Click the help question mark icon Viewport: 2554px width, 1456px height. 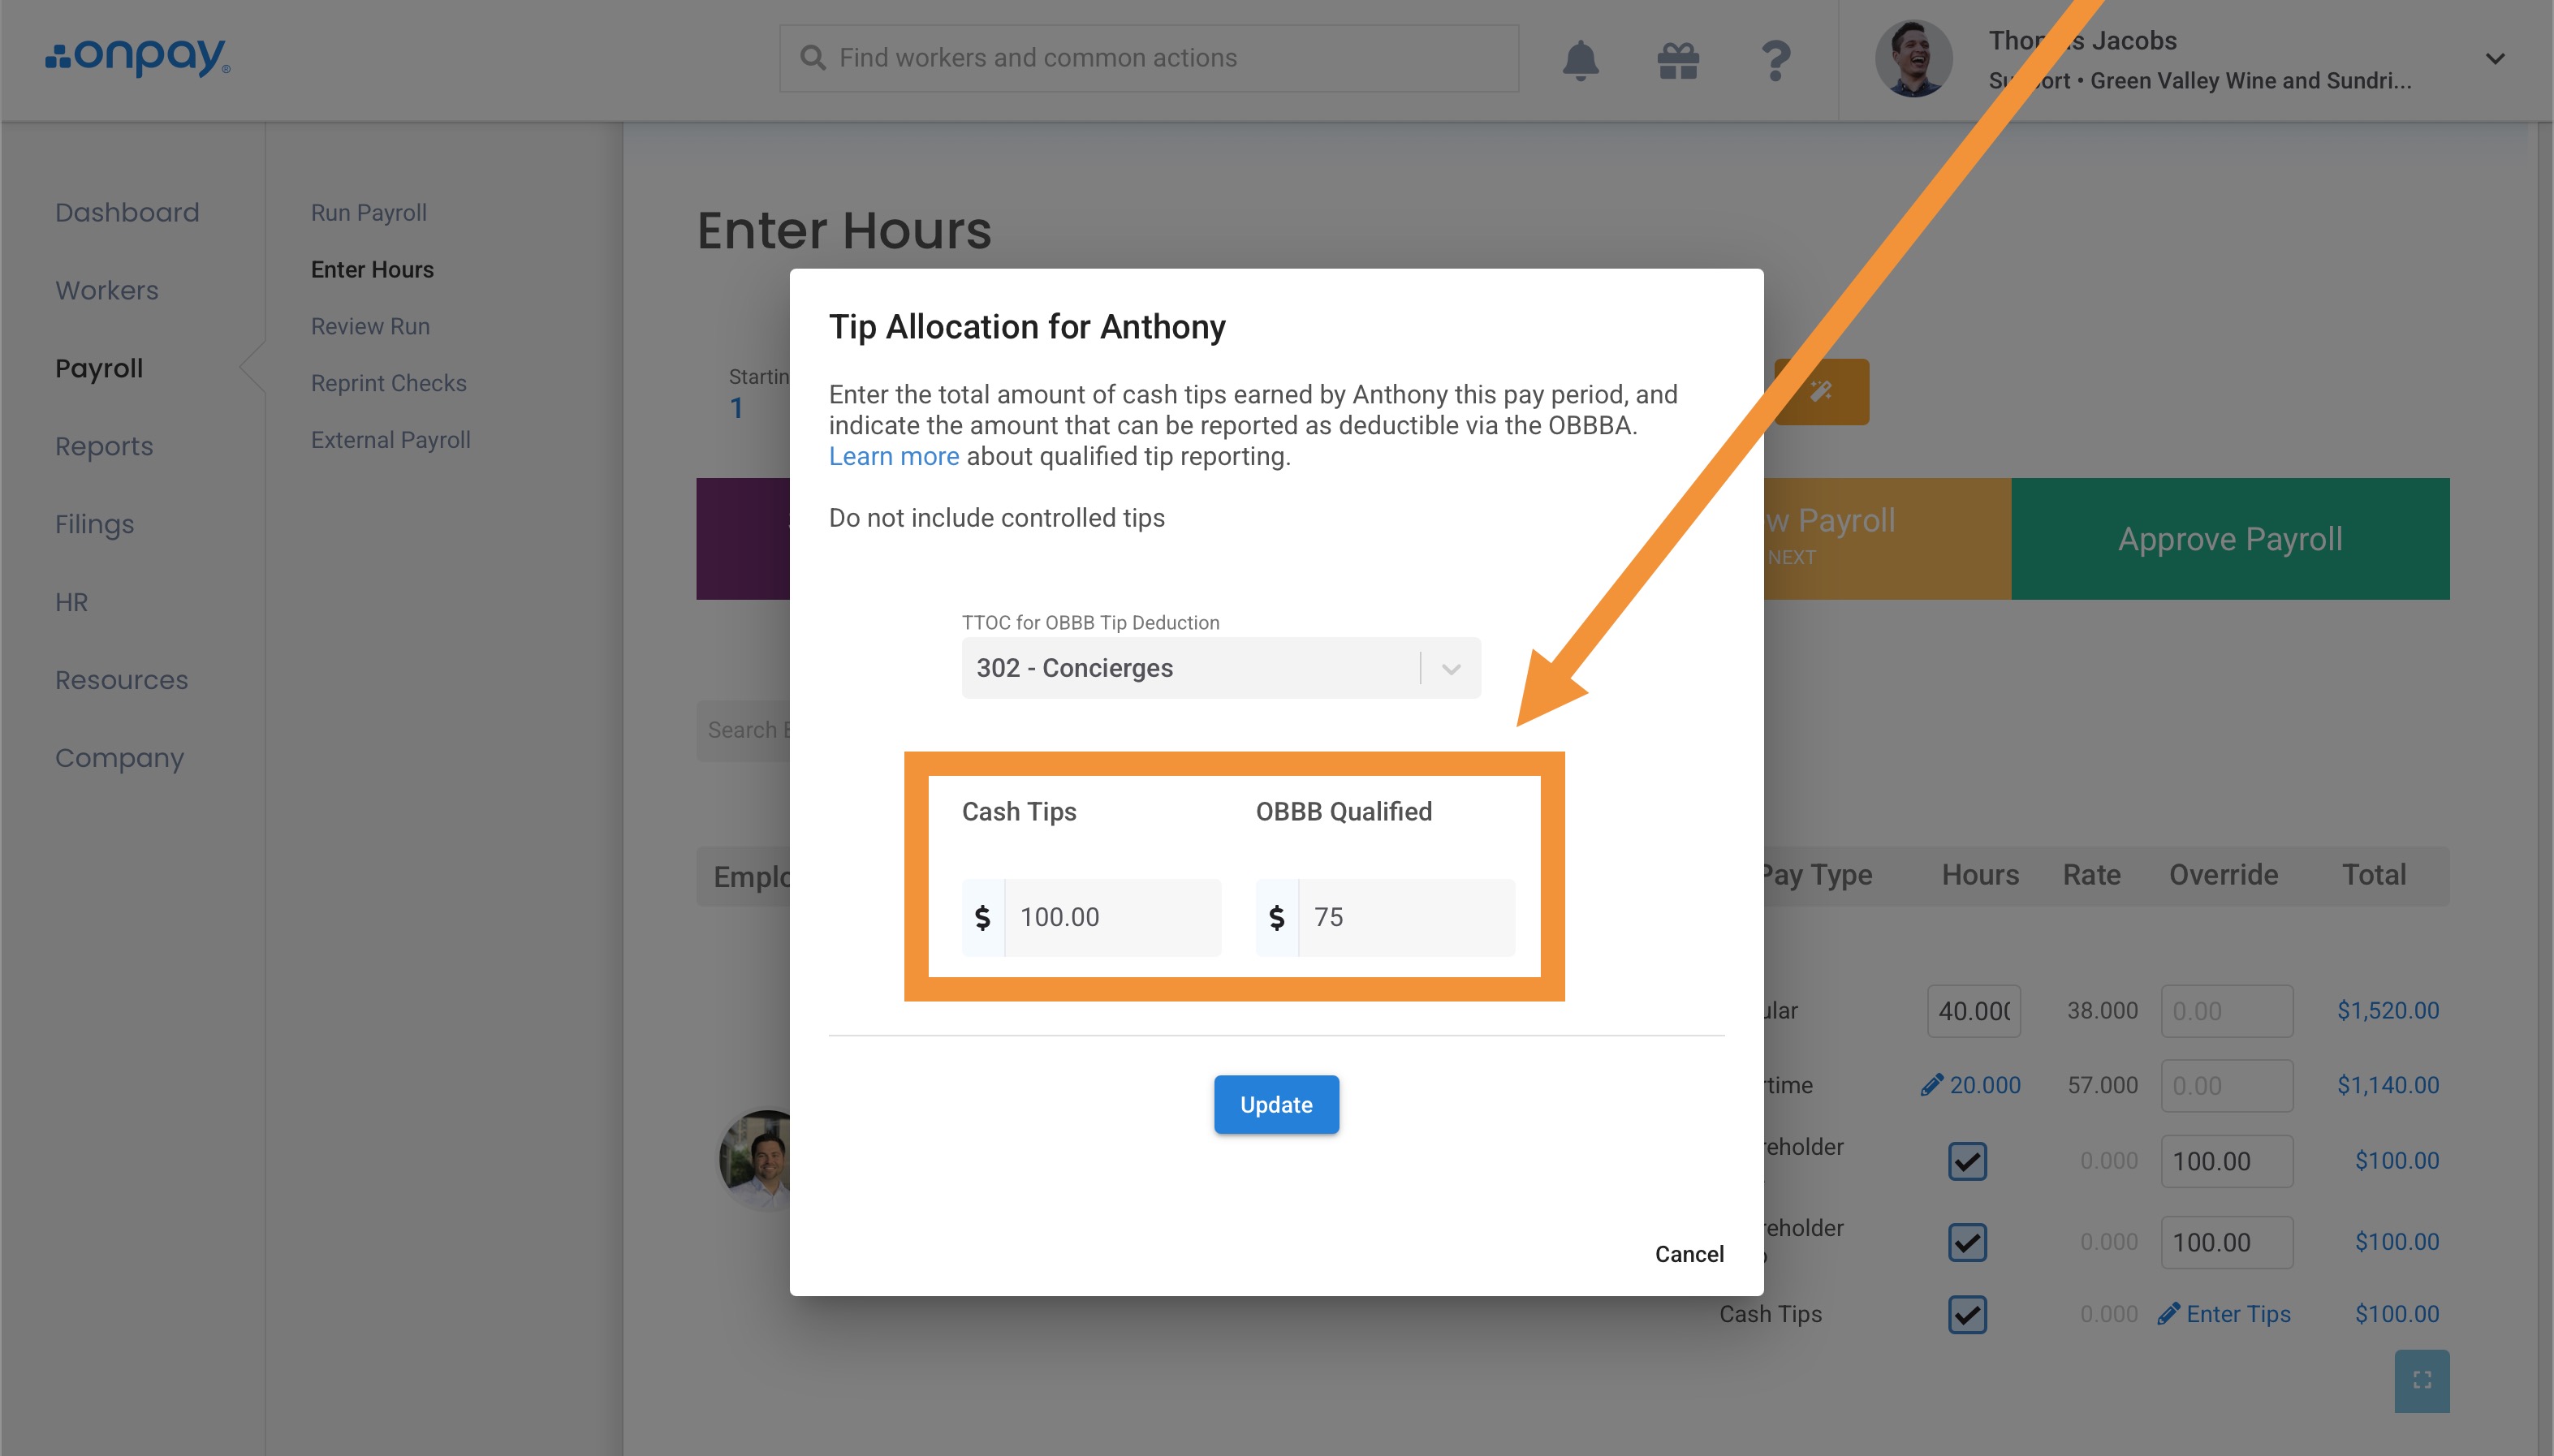coord(1775,60)
